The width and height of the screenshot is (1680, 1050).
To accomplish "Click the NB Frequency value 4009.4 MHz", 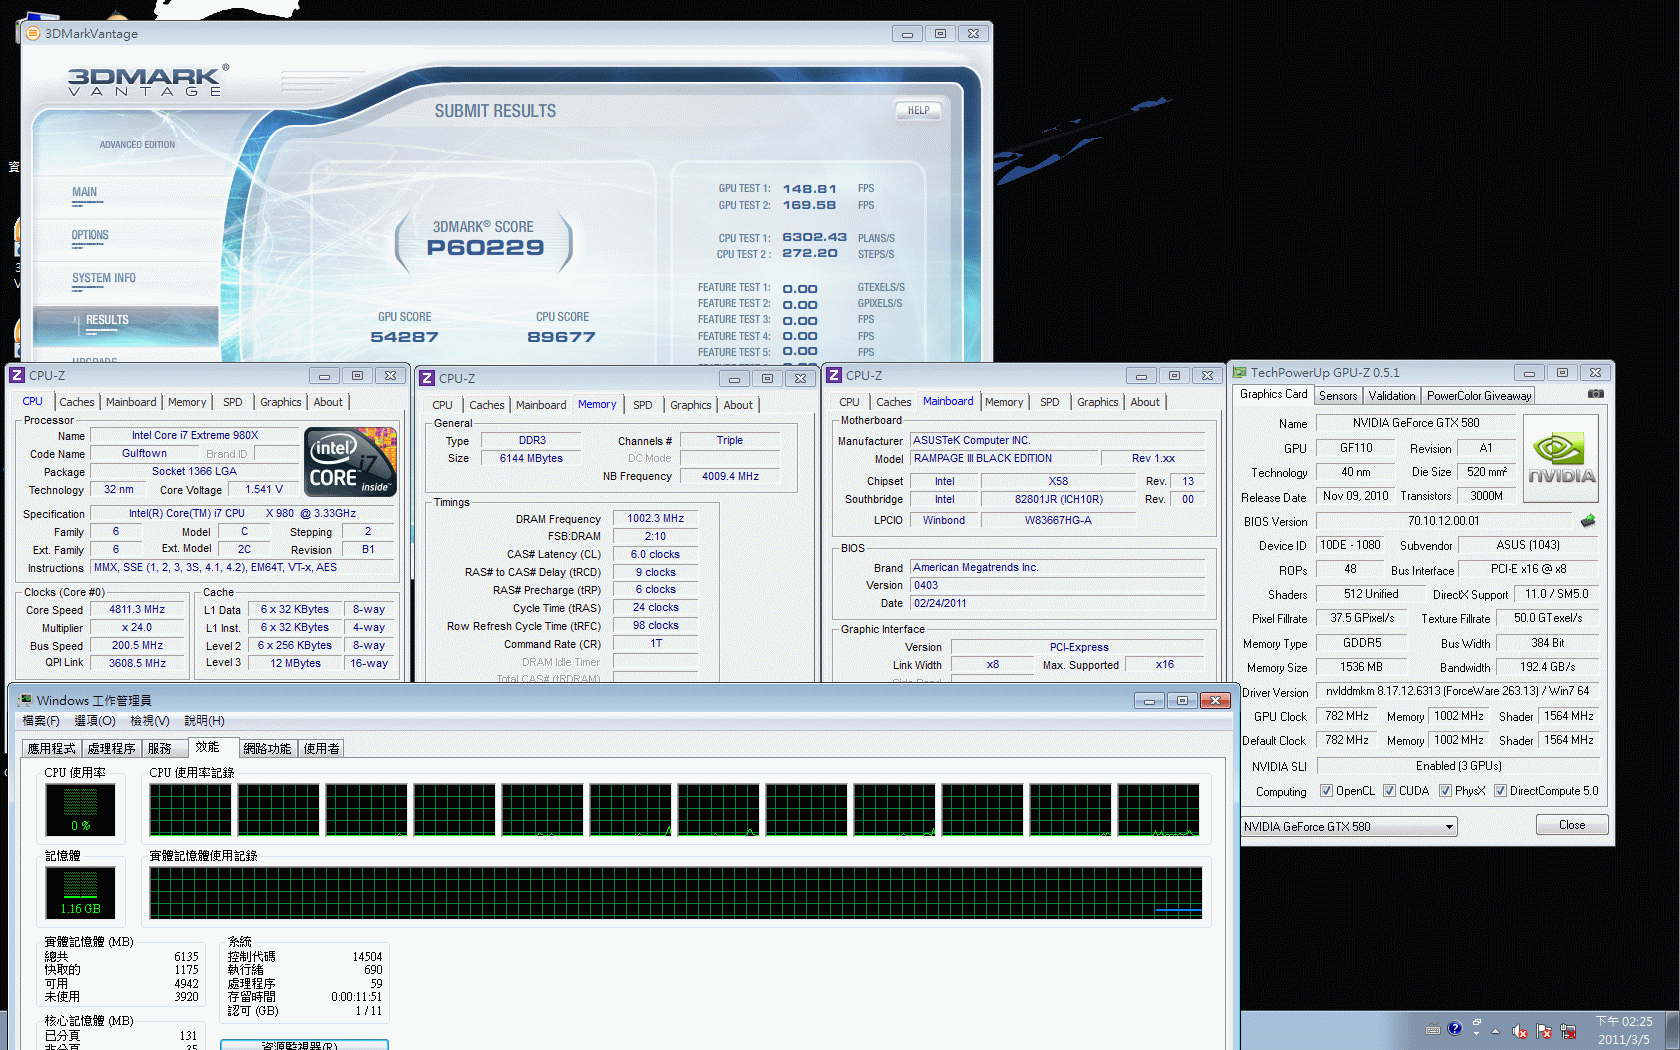I will 730,476.
